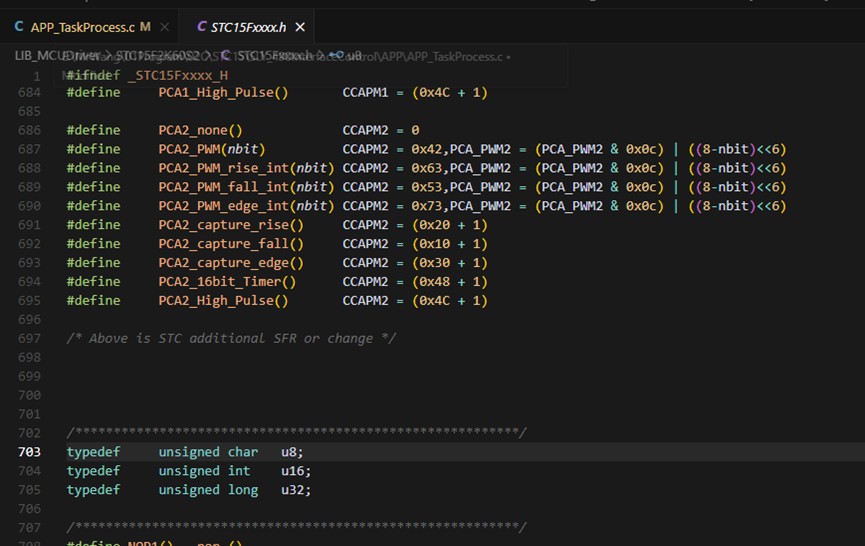The width and height of the screenshot is (865, 546).
Task: Click CCAPM1 register name on line 684
Action: click(x=365, y=93)
